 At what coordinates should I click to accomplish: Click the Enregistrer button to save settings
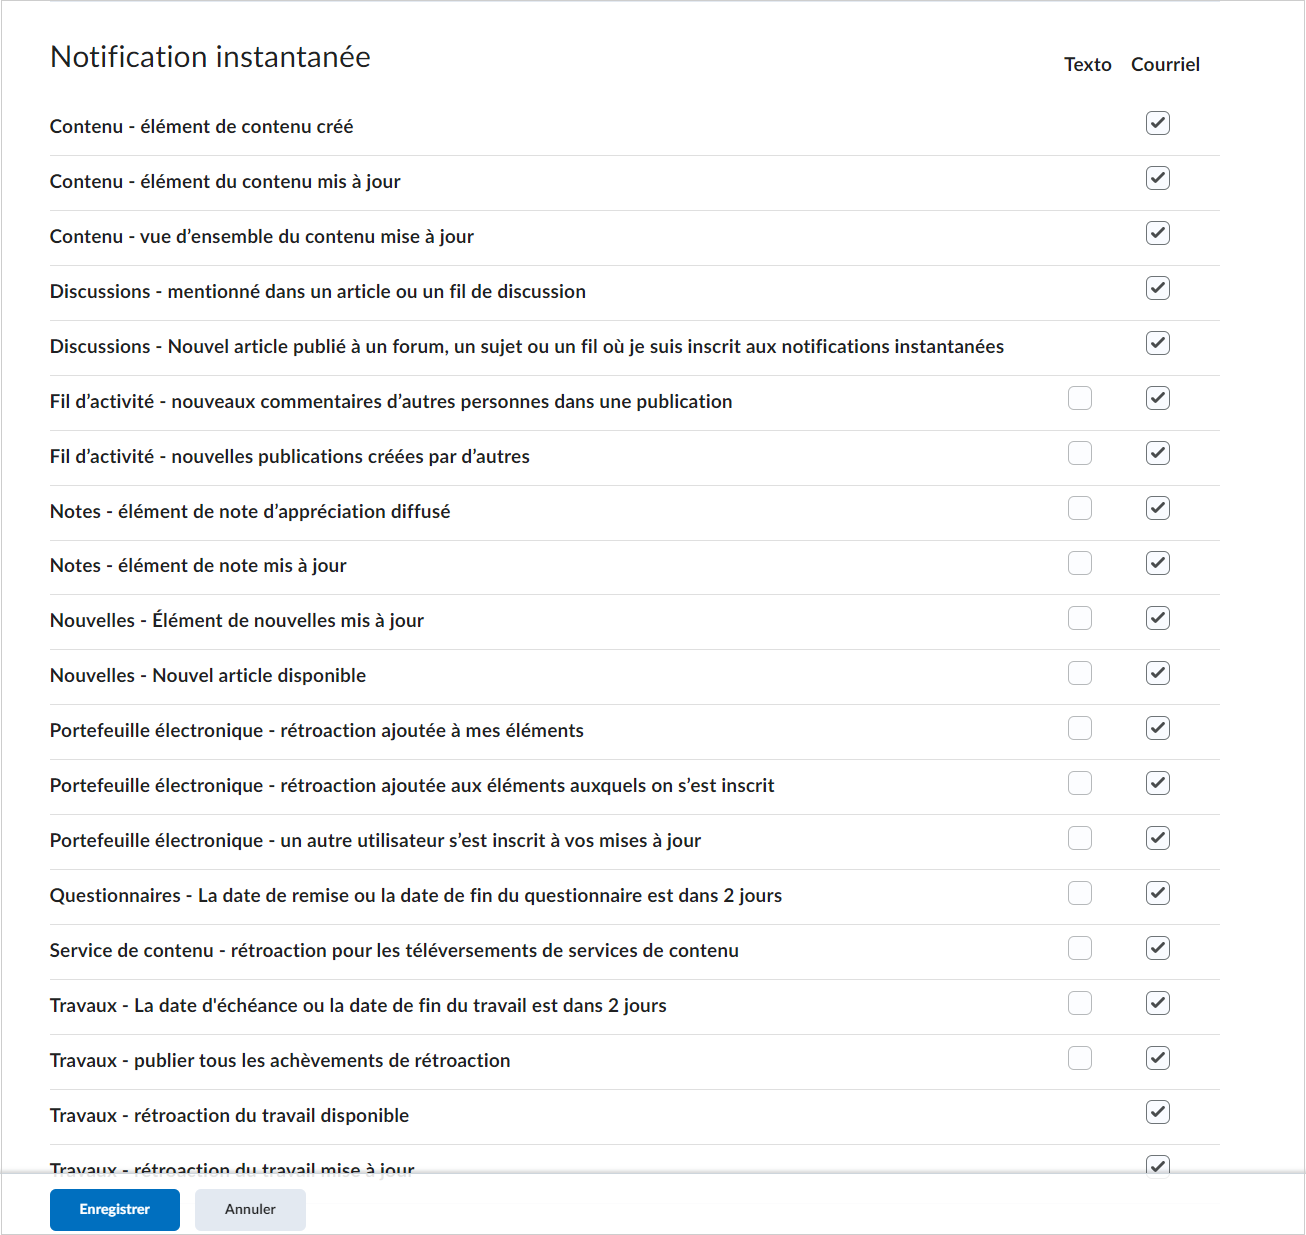pos(114,1209)
